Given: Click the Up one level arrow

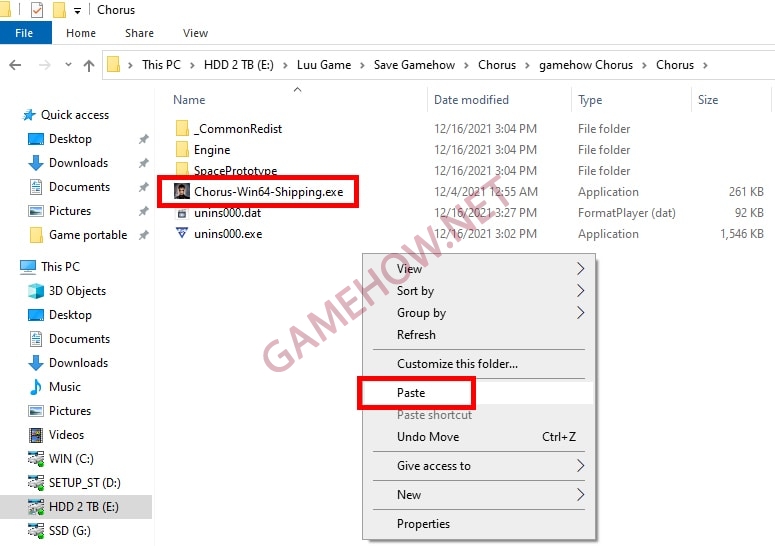Looking at the screenshot, I should click(89, 65).
